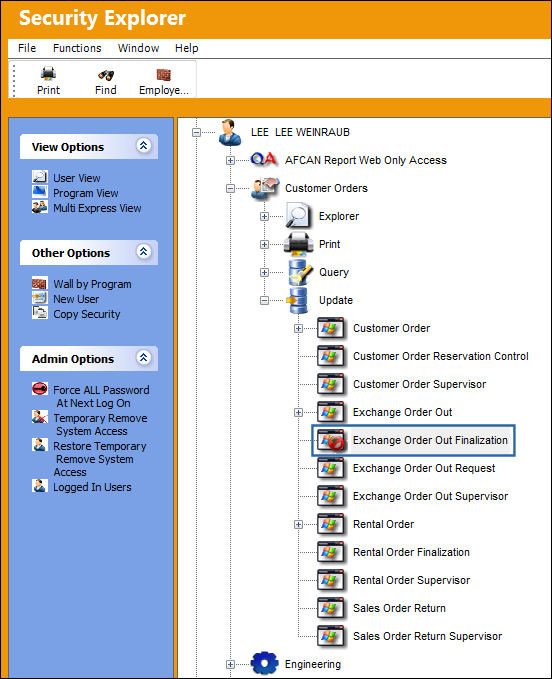The image size is (552, 679).
Task: Click the Engineering gear icon
Action: click(264, 663)
